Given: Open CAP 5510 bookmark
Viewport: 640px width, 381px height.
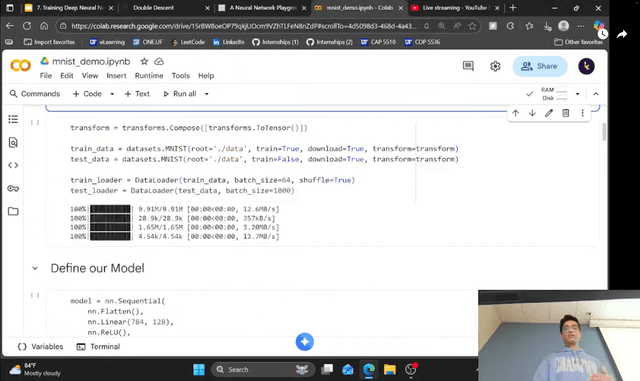Looking at the screenshot, I should 378,42.
